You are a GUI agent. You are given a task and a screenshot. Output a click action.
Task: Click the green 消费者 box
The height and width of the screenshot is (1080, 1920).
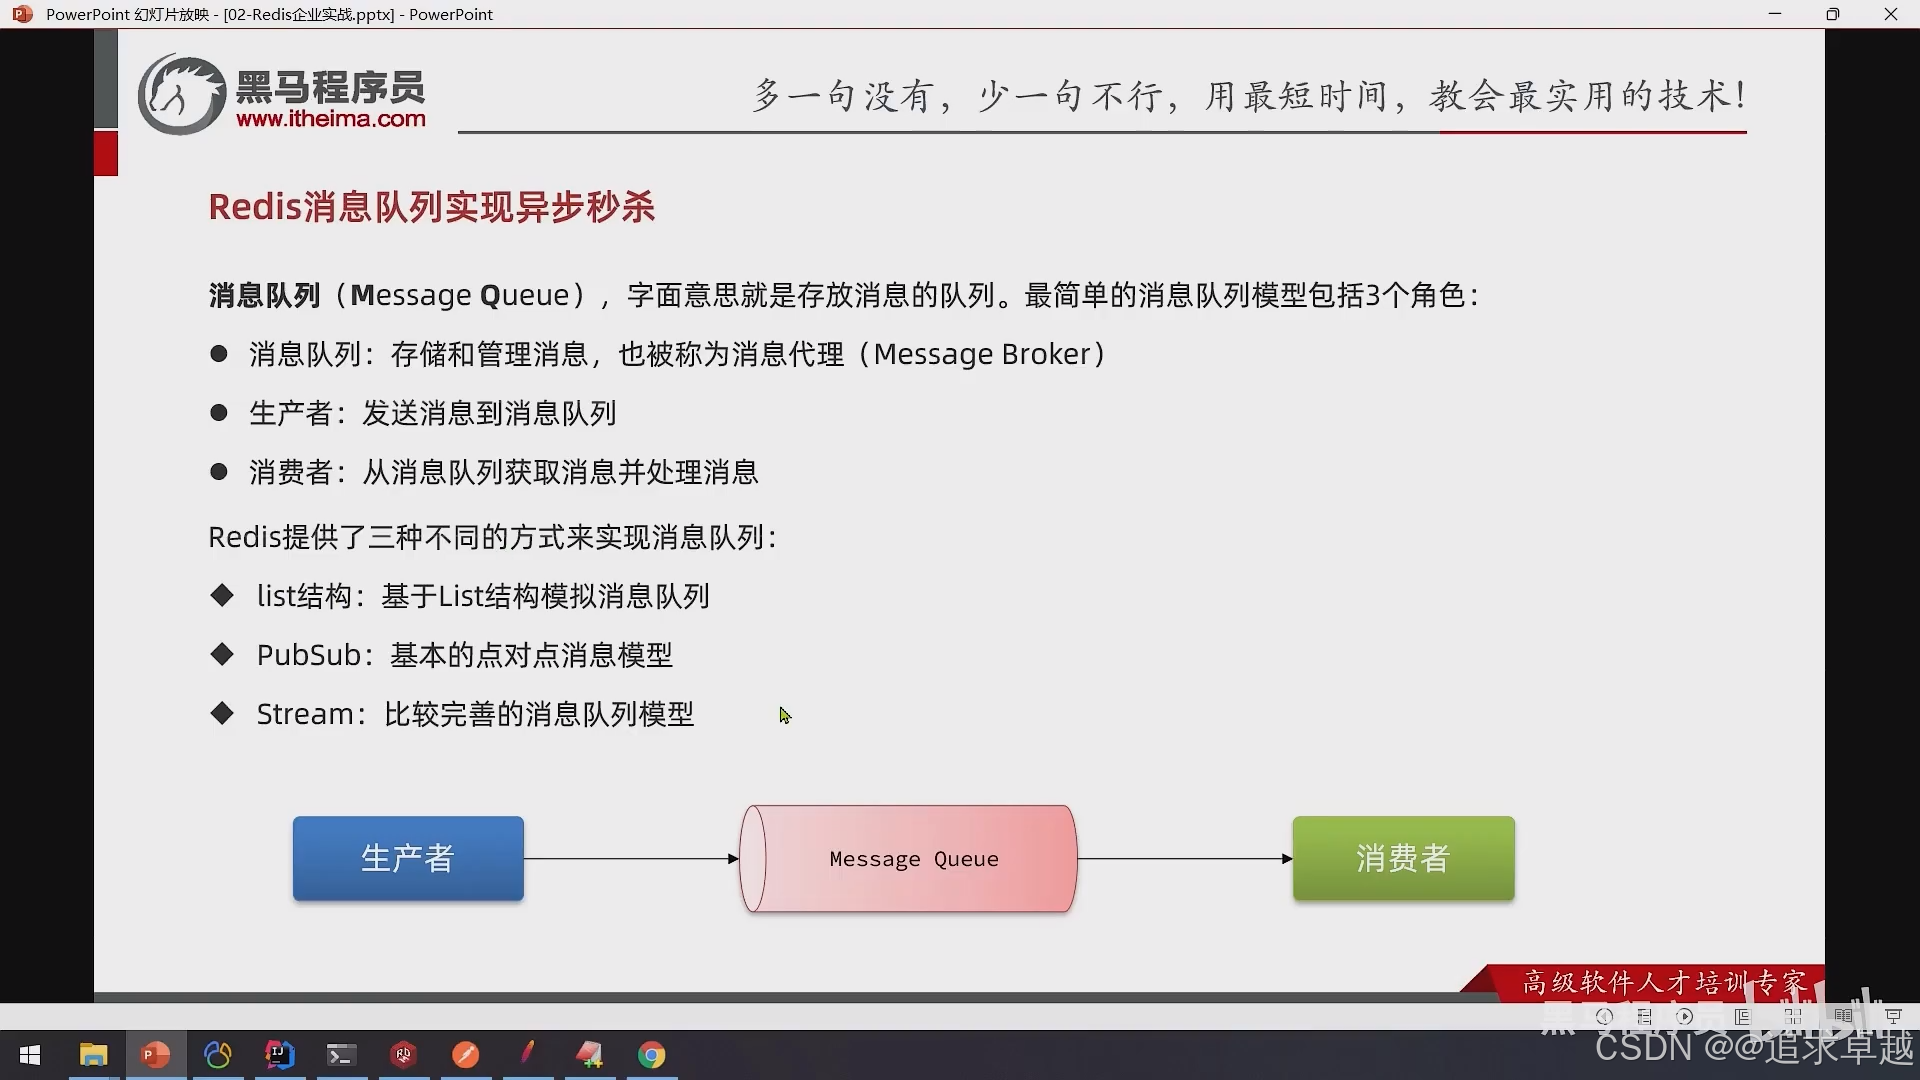tap(1403, 859)
